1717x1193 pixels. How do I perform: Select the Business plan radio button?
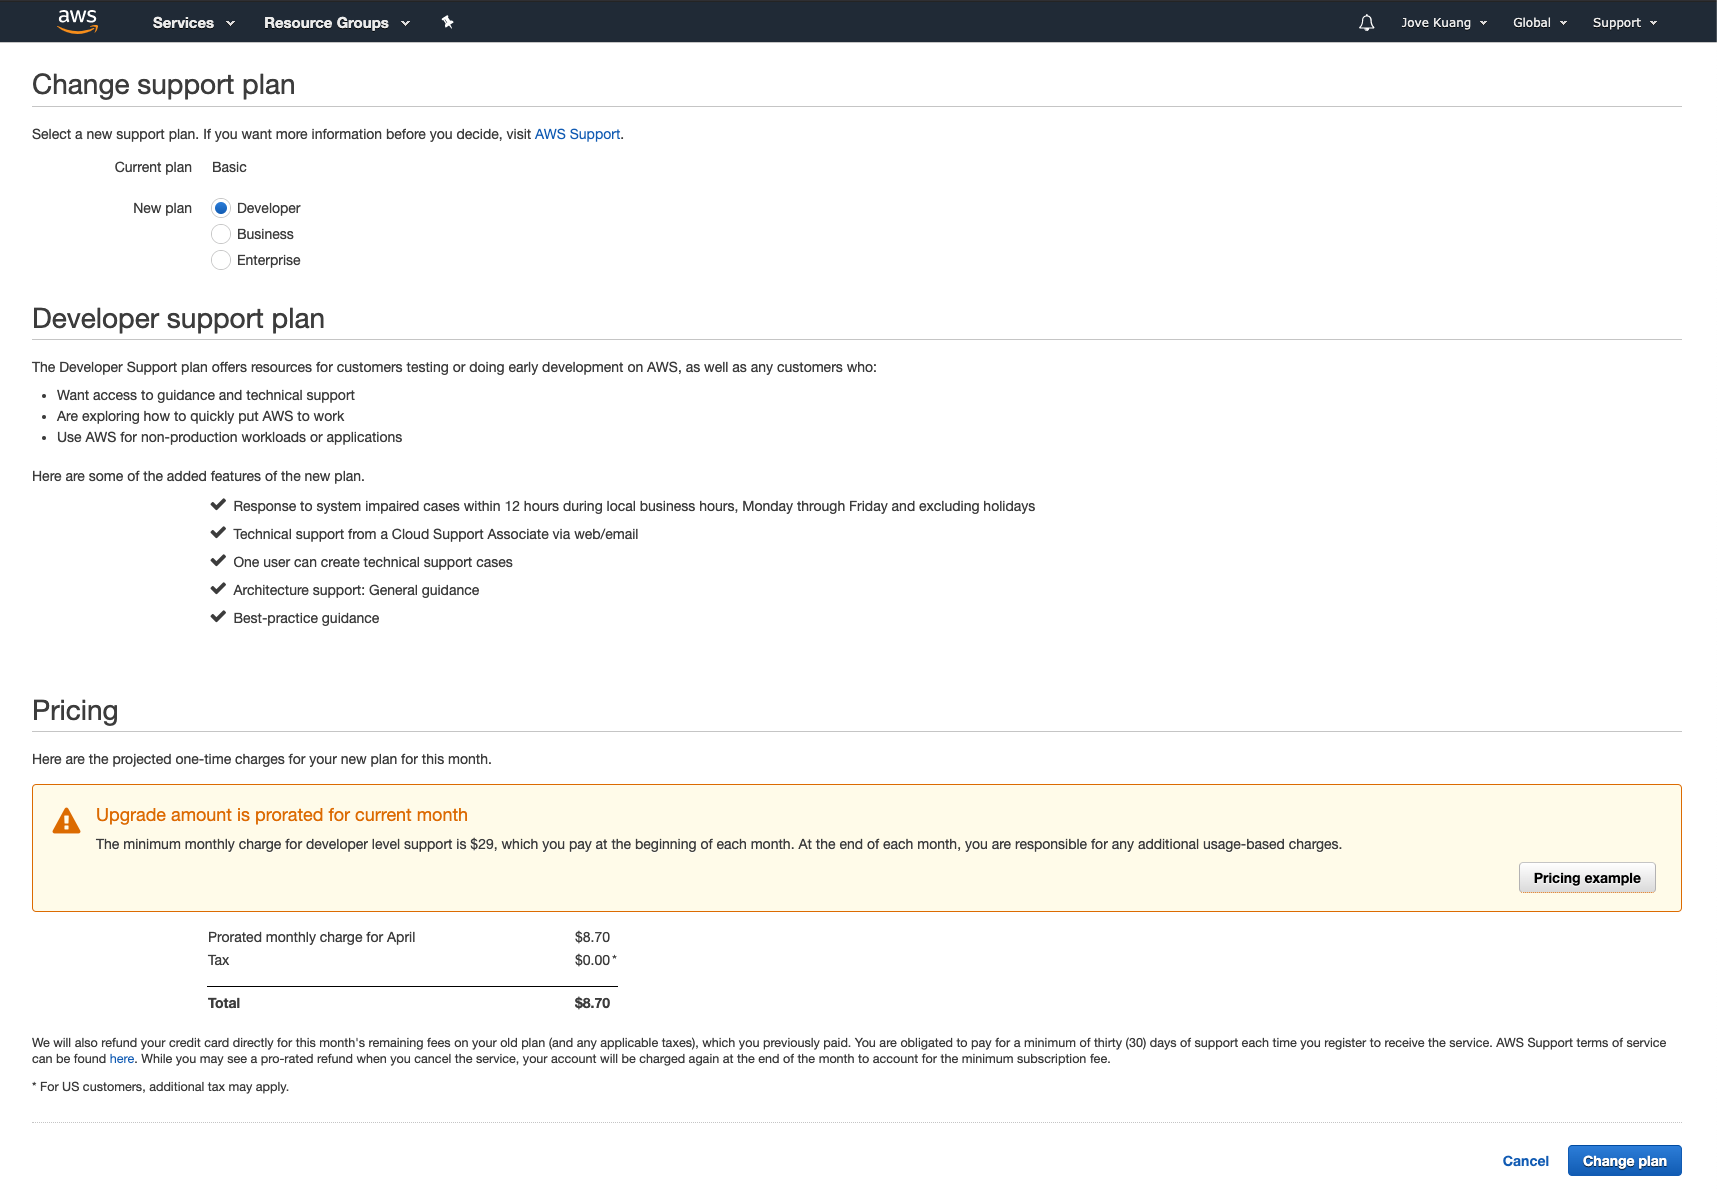pos(221,234)
